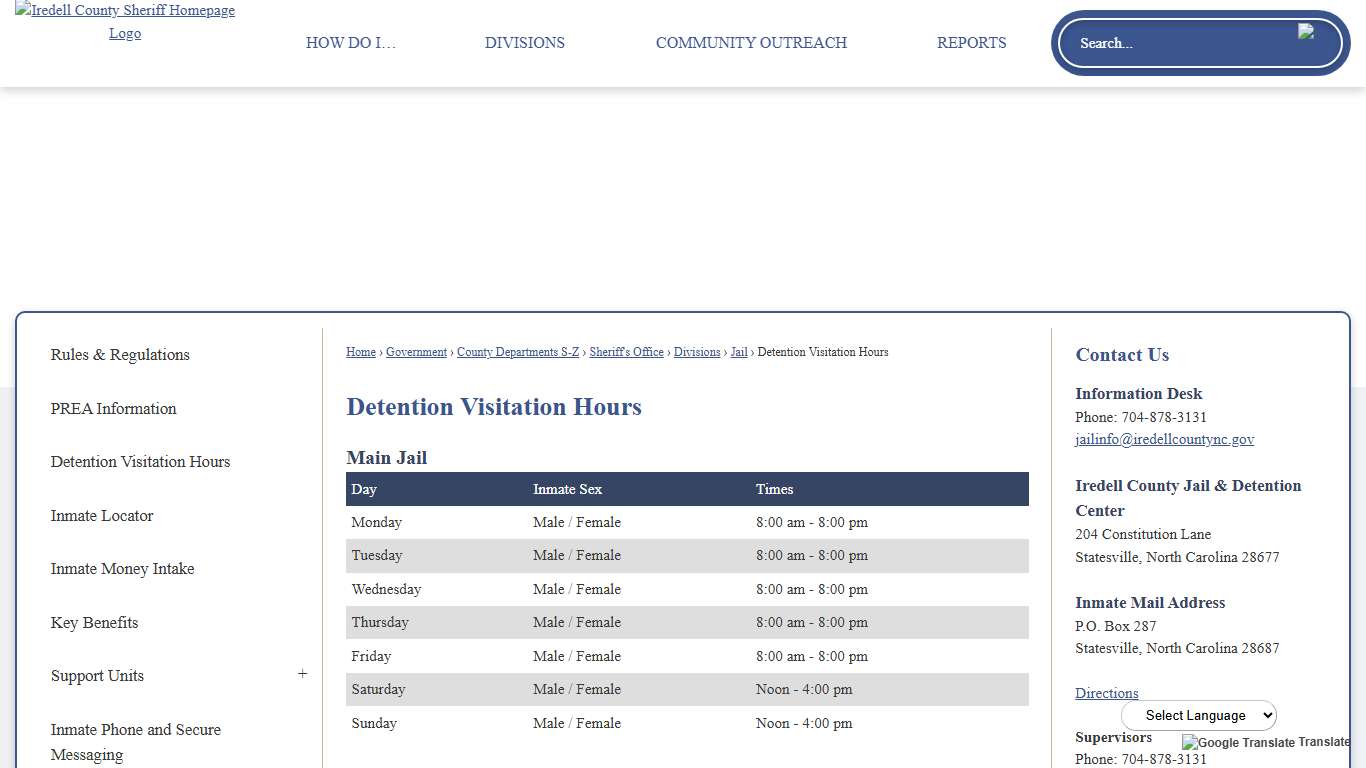Click the Iredell County Sheriff homepage logo
Screen dimensions: 1366x768
point(124,21)
